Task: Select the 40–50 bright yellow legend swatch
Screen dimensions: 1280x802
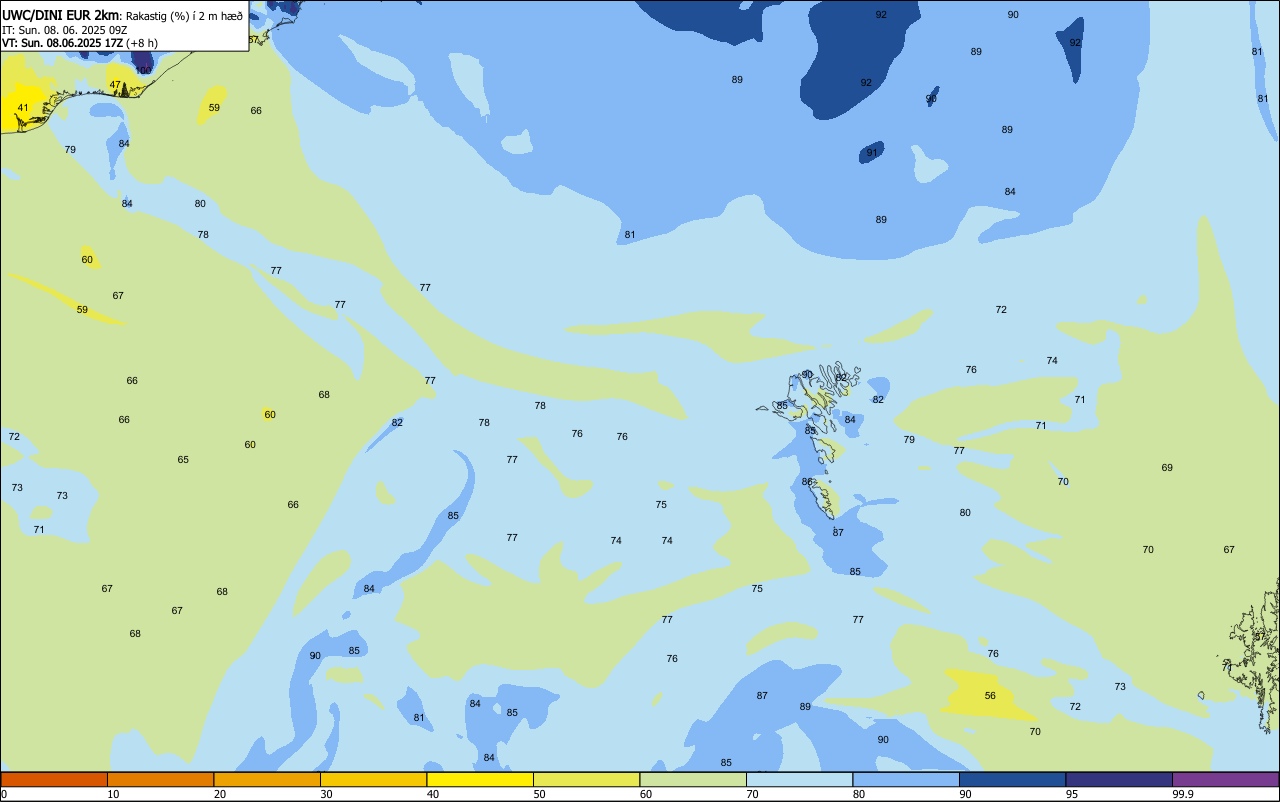Action: click(x=480, y=779)
